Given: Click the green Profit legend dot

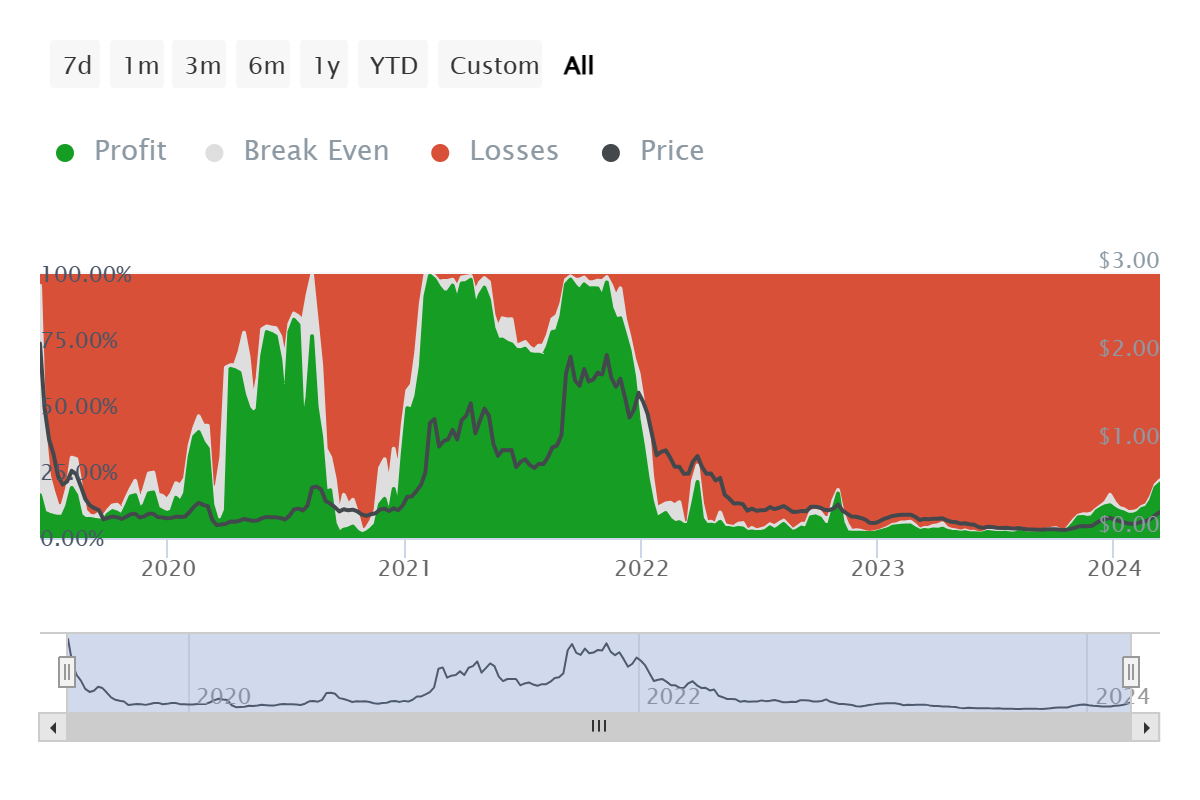Looking at the screenshot, I should point(65,153).
